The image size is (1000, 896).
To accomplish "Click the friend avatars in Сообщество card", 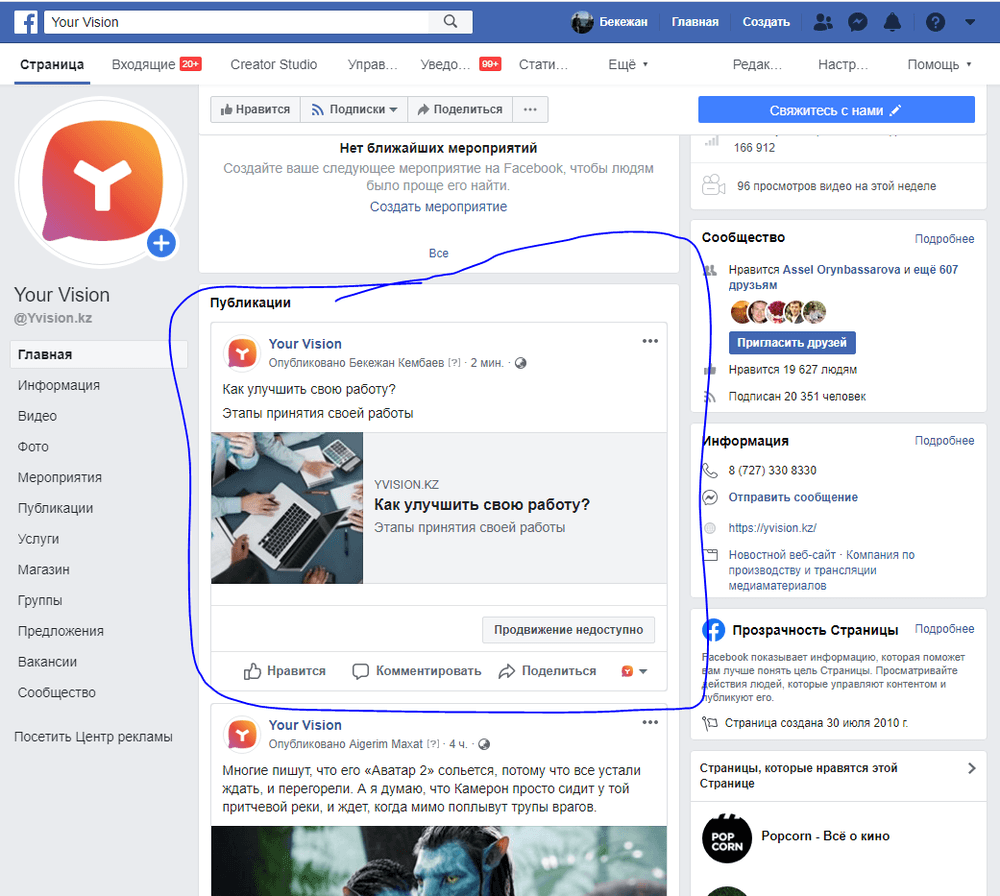I will pos(778,312).
